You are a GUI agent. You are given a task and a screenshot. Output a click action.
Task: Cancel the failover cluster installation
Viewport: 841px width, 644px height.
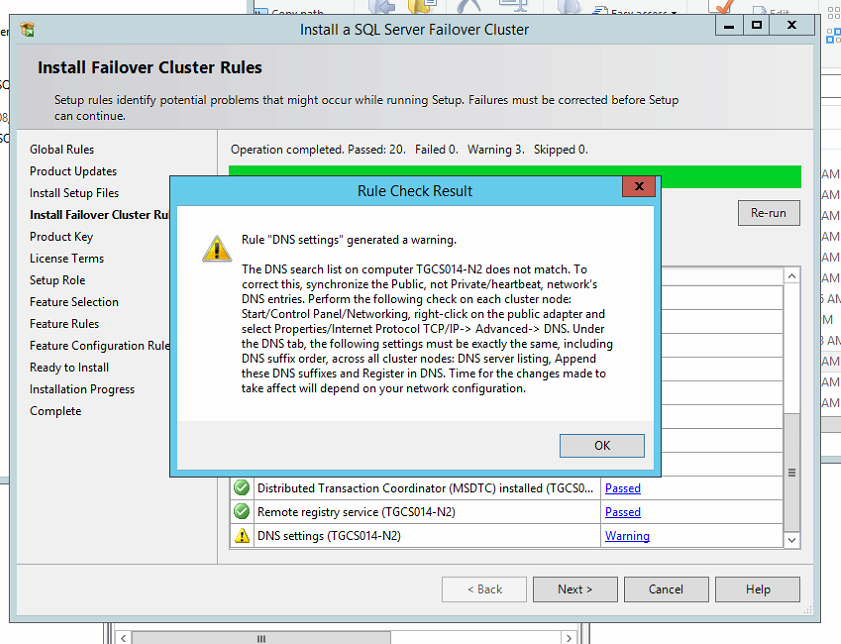(666, 589)
